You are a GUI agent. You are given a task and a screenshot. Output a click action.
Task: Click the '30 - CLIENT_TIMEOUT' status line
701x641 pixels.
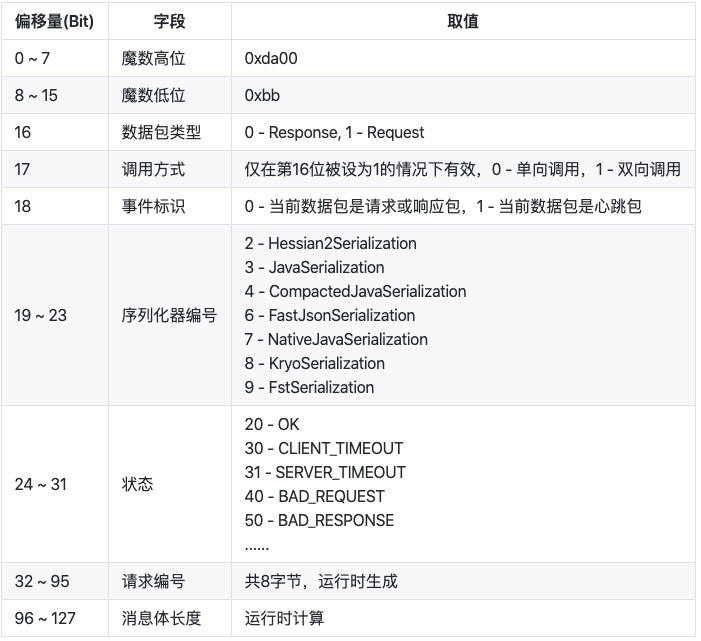[x=323, y=448]
